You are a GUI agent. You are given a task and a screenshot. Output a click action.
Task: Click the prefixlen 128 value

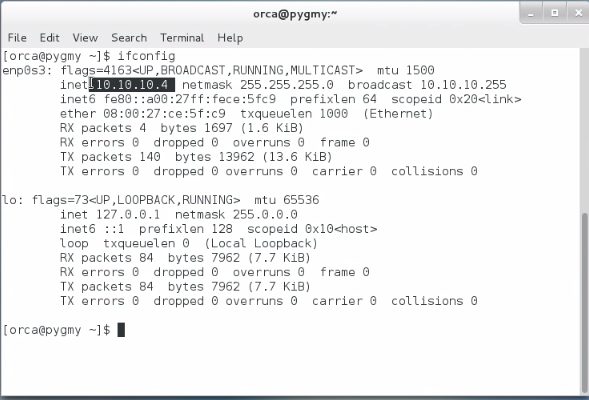pyautogui.click(x=222, y=229)
